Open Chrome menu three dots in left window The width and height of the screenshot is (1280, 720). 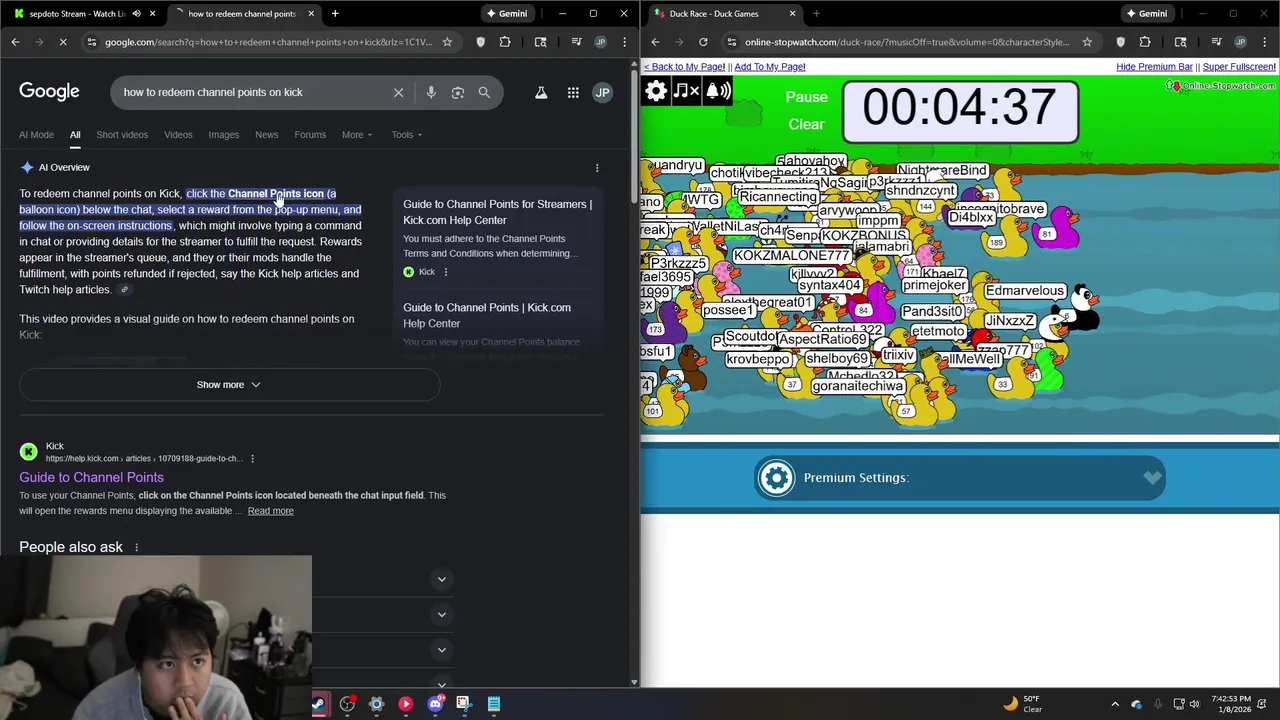coord(623,42)
